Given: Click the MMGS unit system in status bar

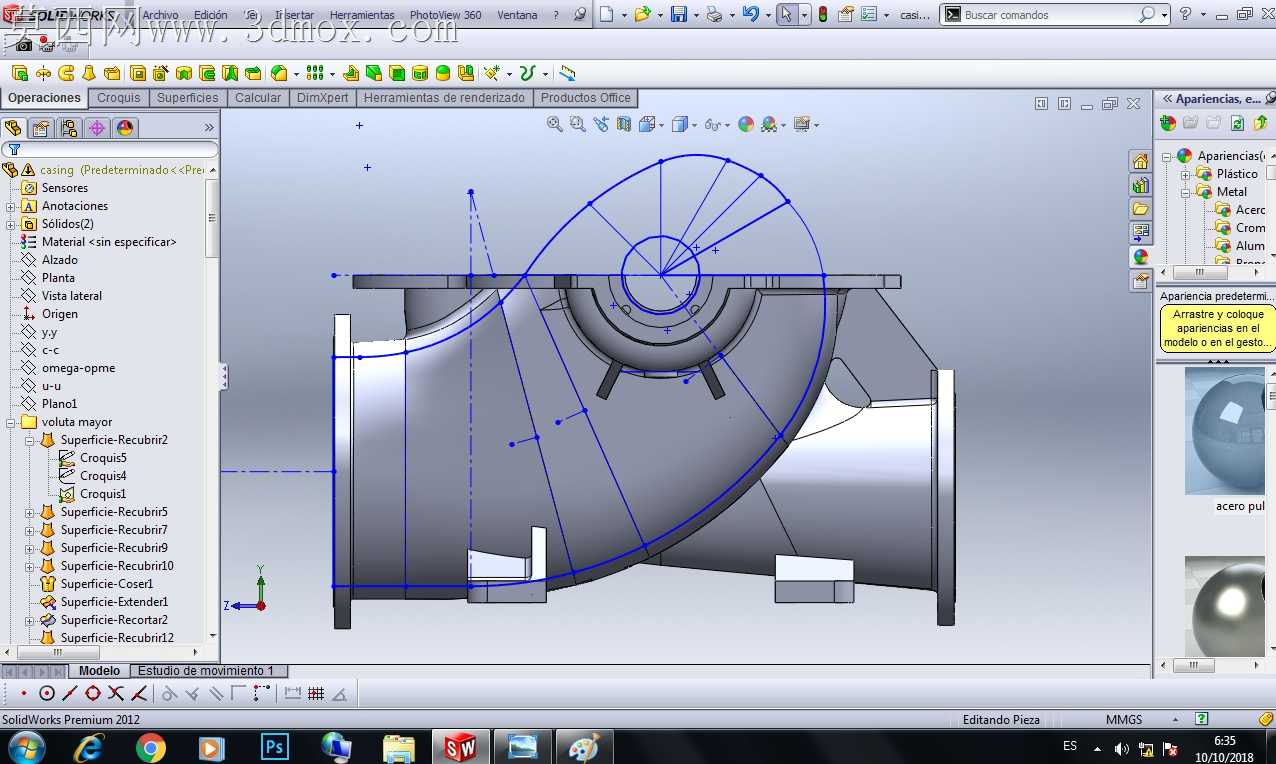Looking at the screenshot, I should 1124,720.
